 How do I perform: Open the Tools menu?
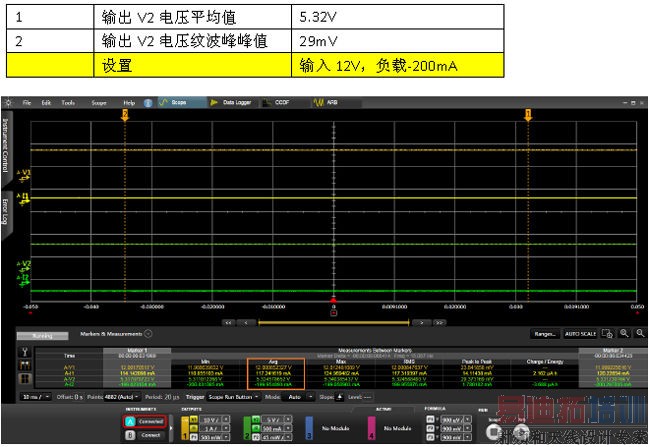[x=68, y=102]
